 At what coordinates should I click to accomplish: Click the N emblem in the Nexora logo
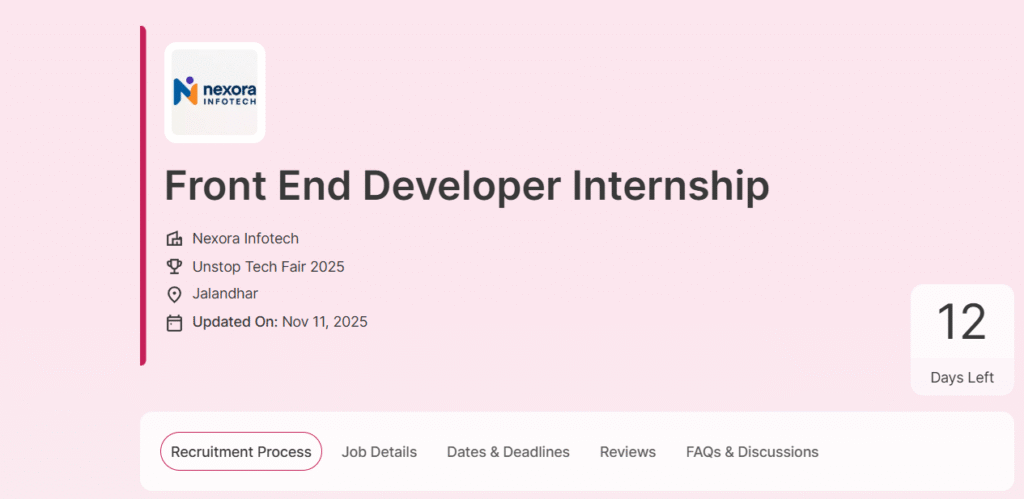pyautogui.click(x=186, y=92)
